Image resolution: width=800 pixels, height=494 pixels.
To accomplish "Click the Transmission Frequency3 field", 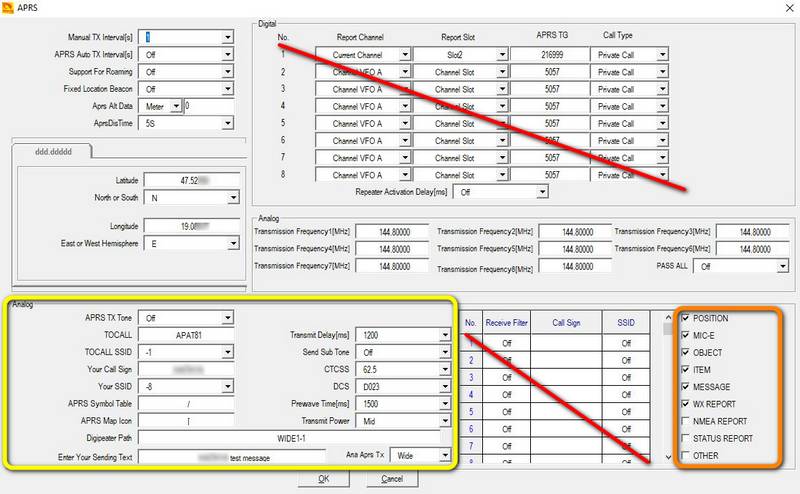I will (753, 232).
